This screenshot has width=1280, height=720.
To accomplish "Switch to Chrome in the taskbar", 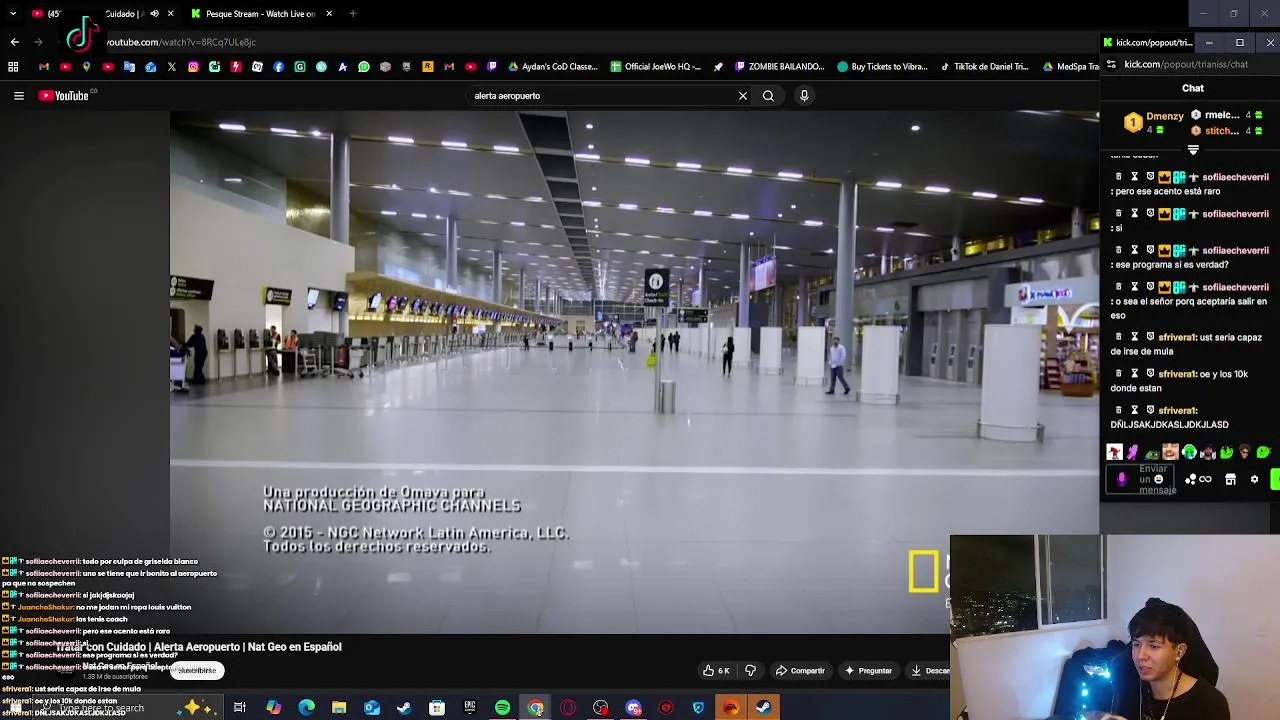I will point(536,708).
